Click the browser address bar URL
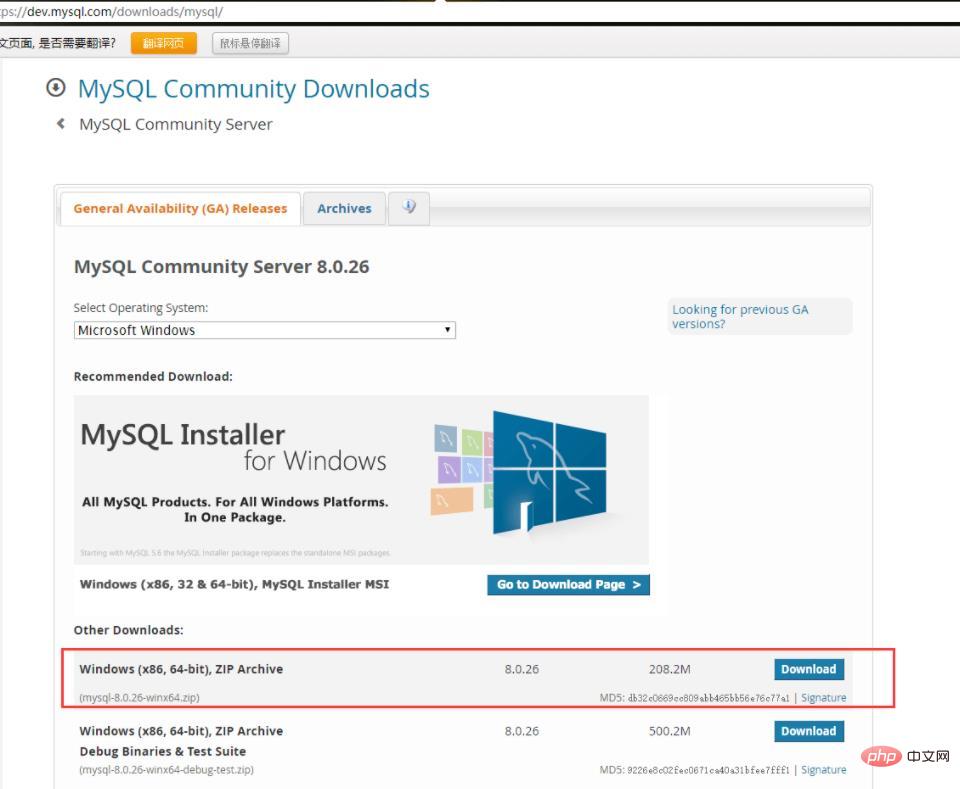960x789 pixels. click(111, 11)
